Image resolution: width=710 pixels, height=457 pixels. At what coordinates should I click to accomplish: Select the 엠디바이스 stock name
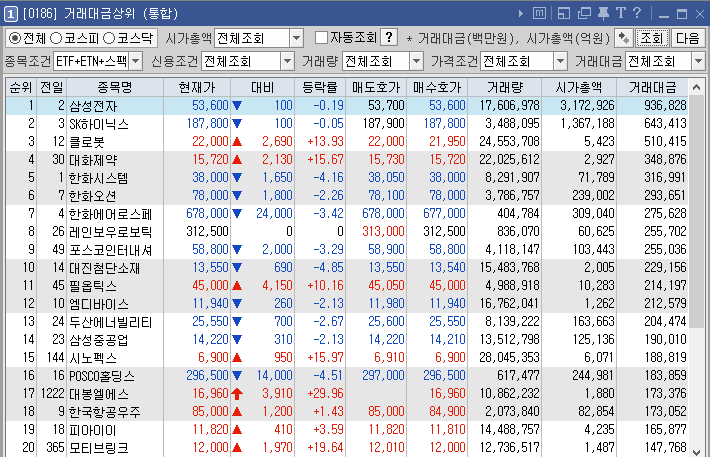pyautogui.click(x=99, y=304)
